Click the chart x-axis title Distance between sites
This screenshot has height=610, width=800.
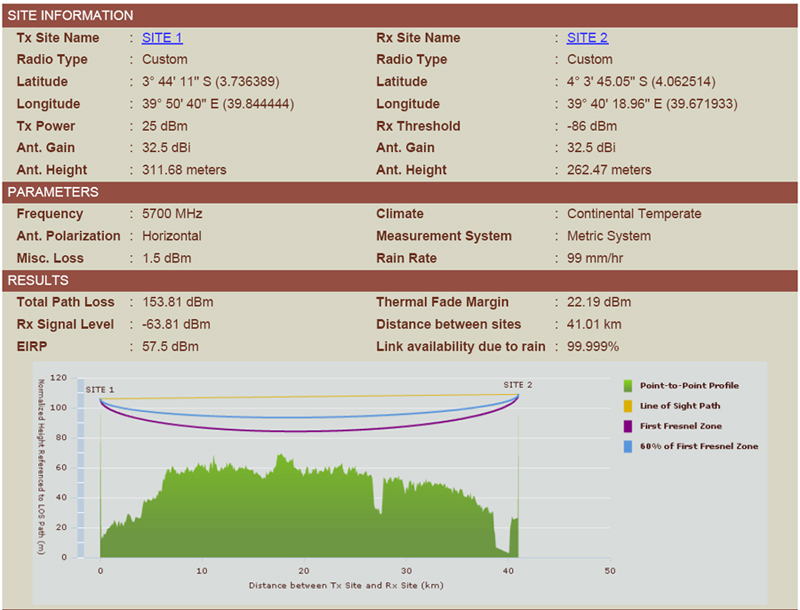point(346,586)
